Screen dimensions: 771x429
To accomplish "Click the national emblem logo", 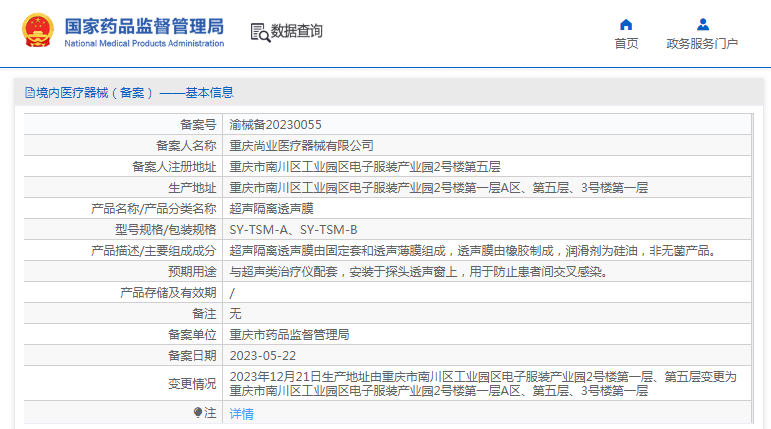I will pos(37,31).
